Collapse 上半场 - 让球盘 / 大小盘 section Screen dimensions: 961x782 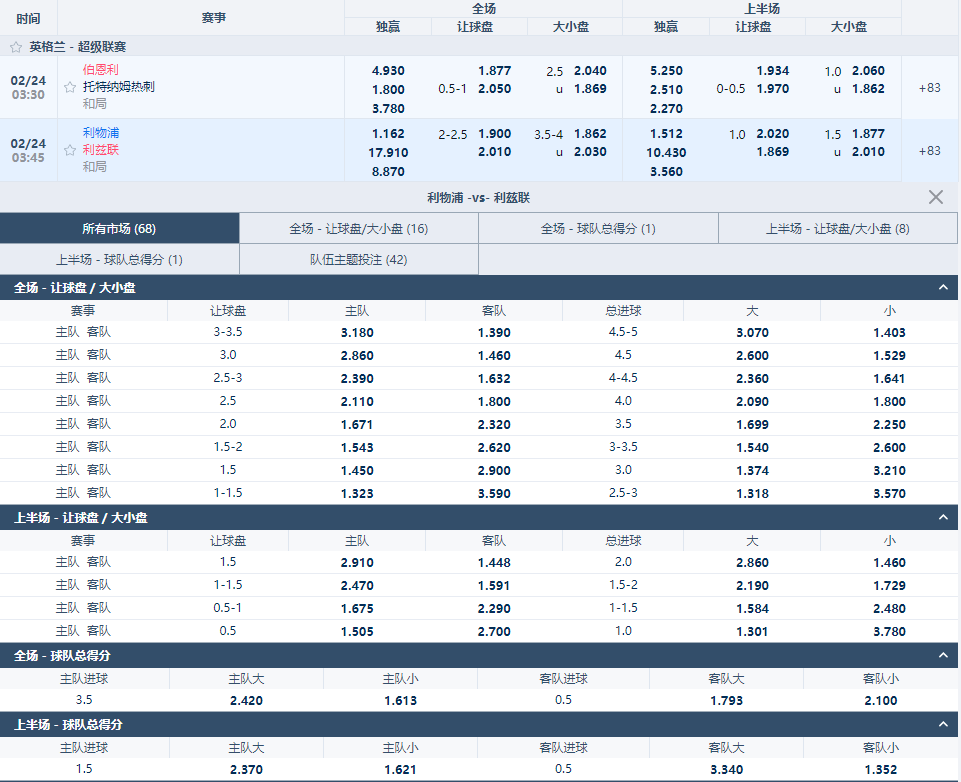[942, 518]
